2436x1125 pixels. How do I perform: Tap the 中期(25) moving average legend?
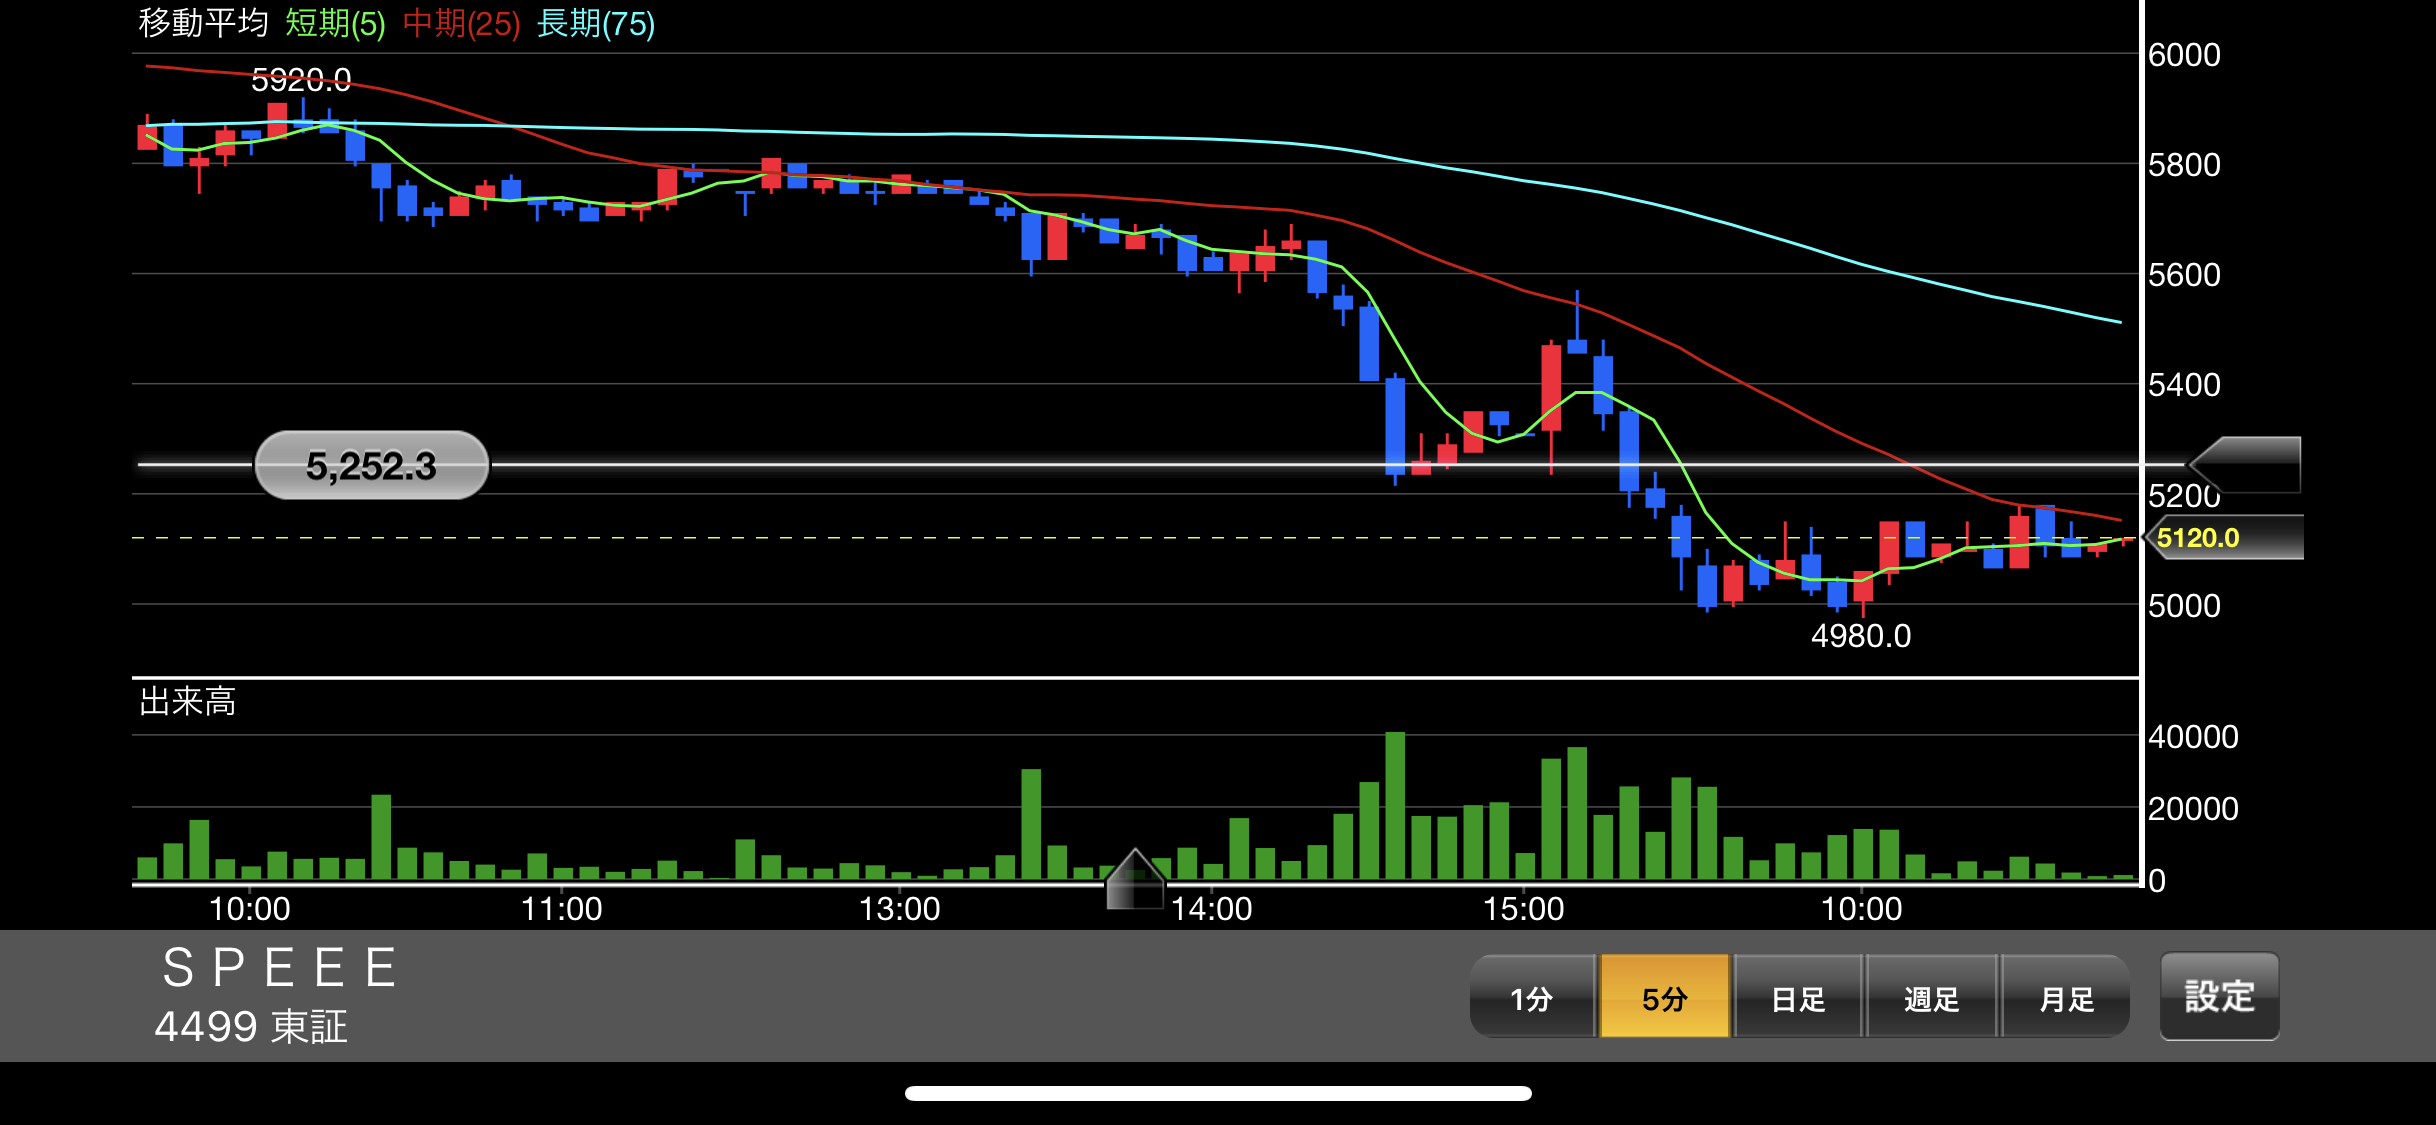pyautogui.click(x=461, y=23)
